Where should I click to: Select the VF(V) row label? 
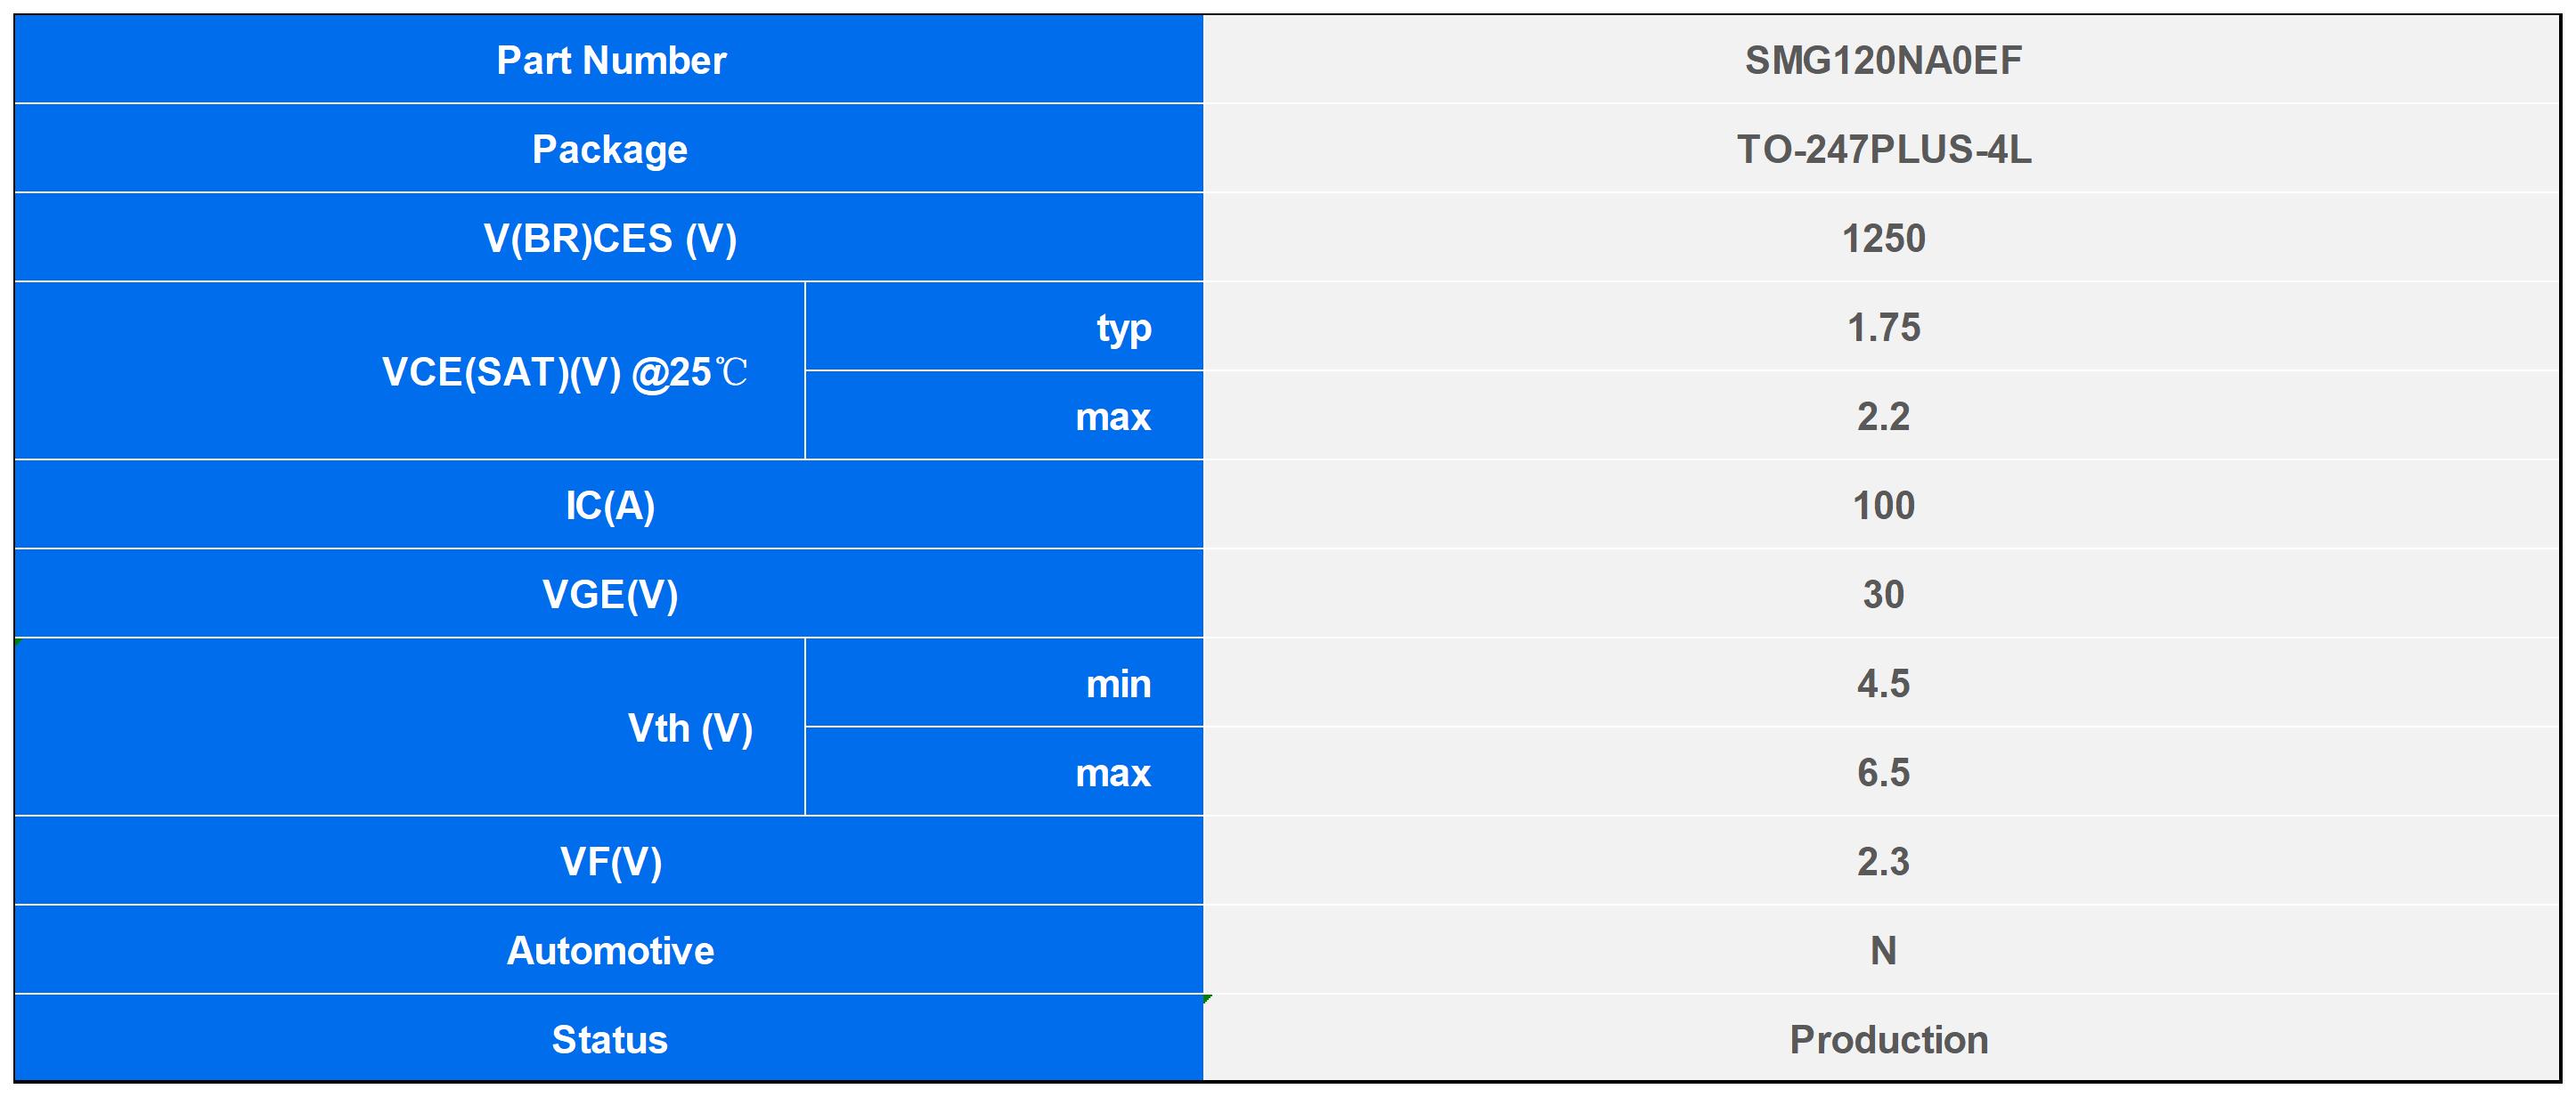click(610, 861)
